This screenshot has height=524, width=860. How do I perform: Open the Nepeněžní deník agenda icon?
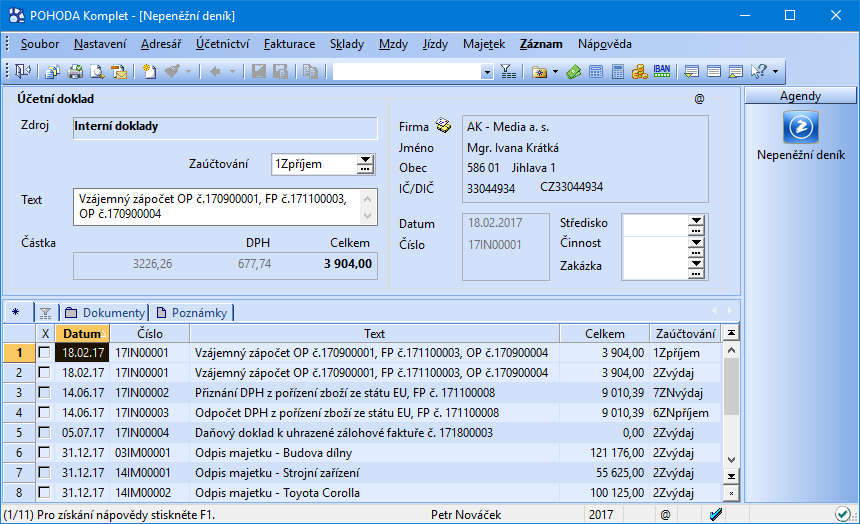(x=801, y=127)
